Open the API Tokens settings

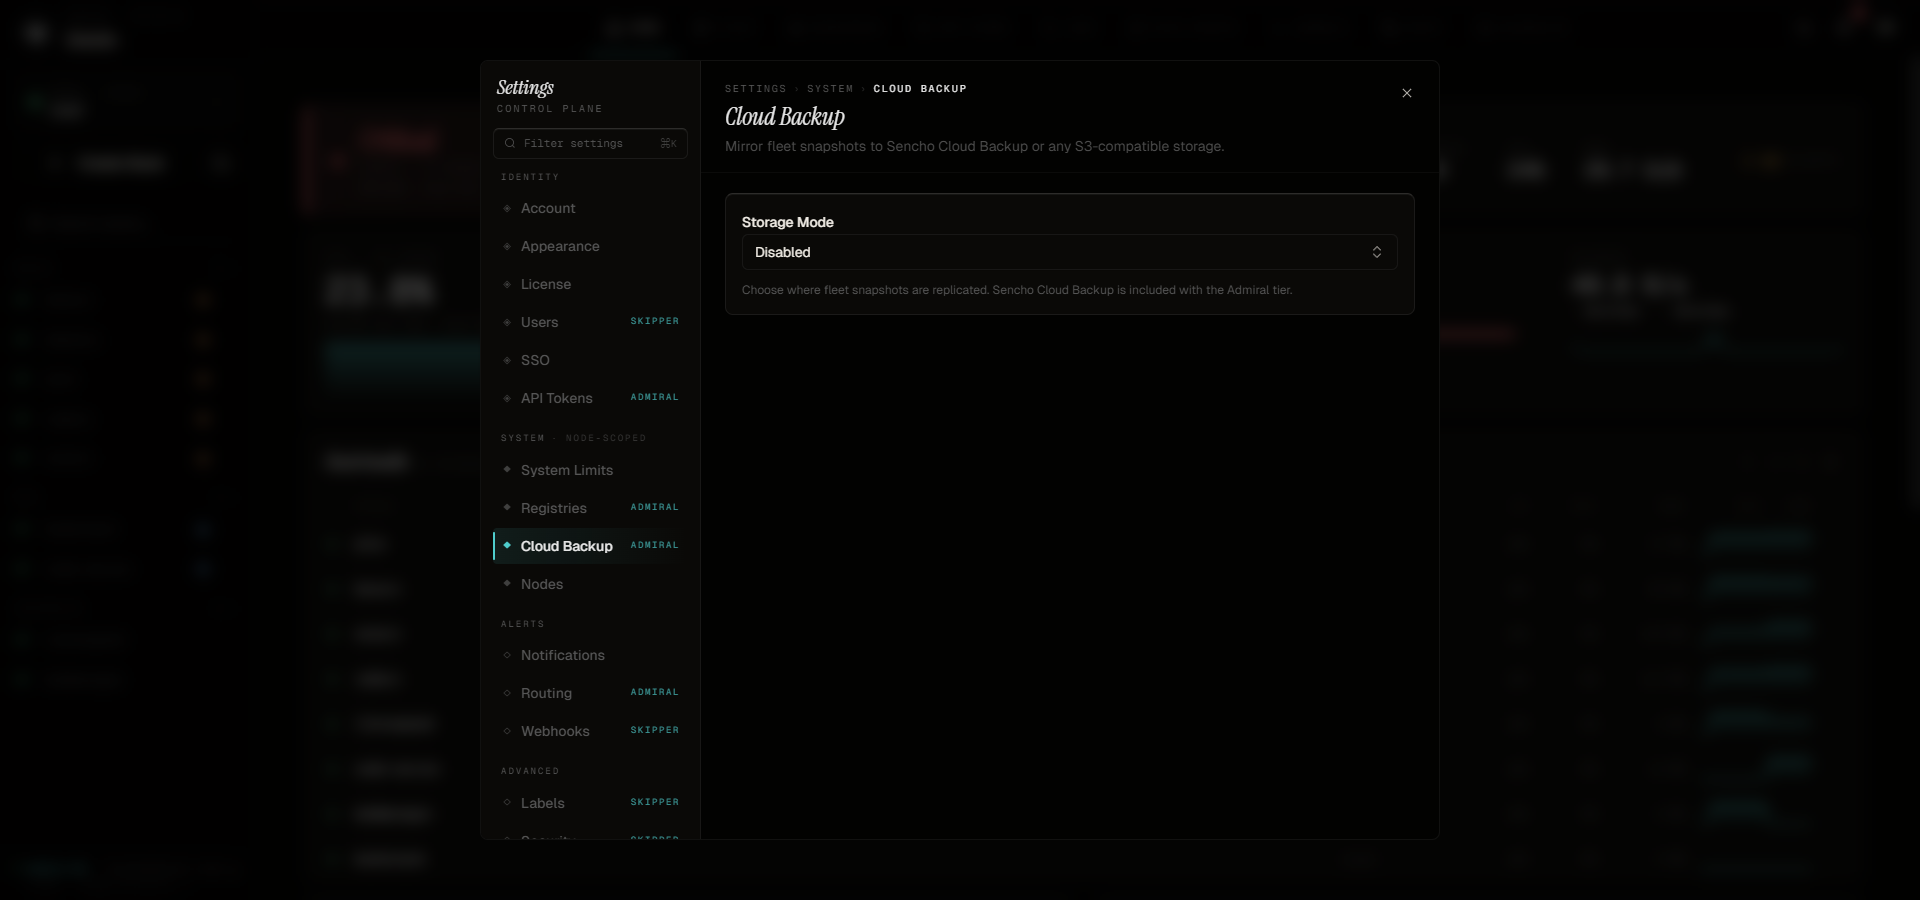pyautogui.click(x=590, y=398)
